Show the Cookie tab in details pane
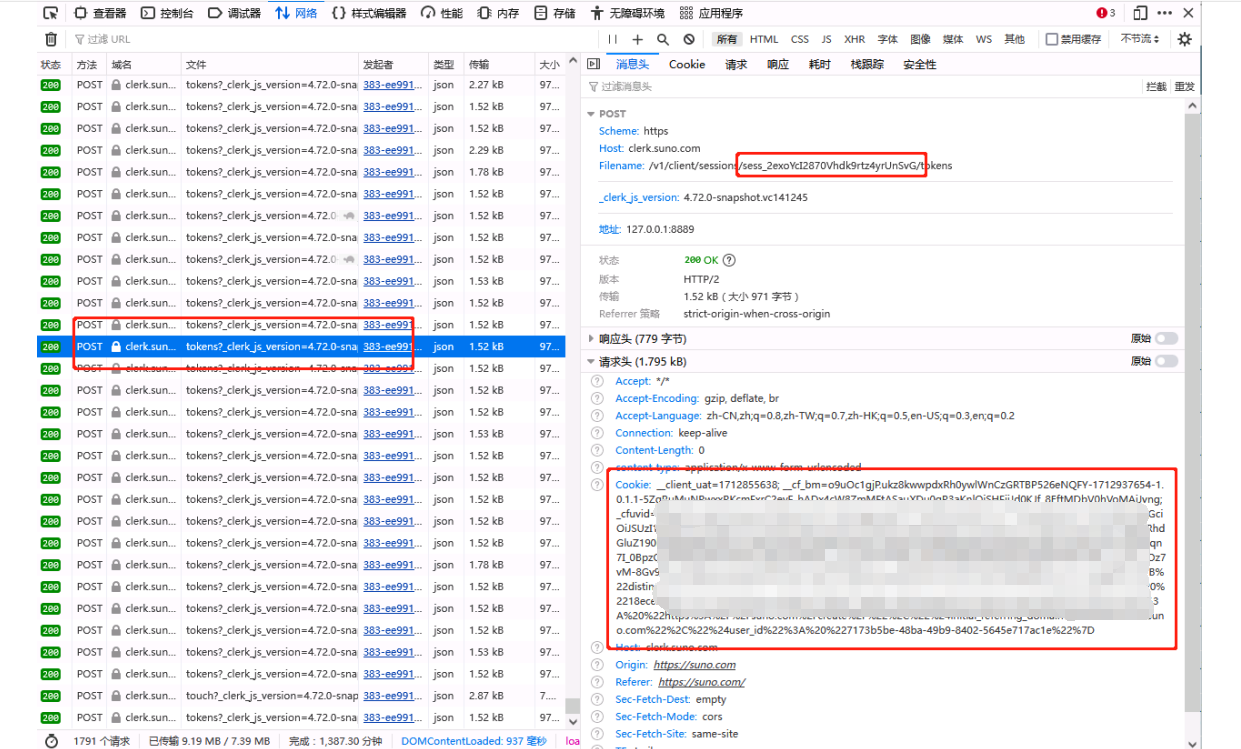The image size is (1241, 749). click(x=687, y=64)
